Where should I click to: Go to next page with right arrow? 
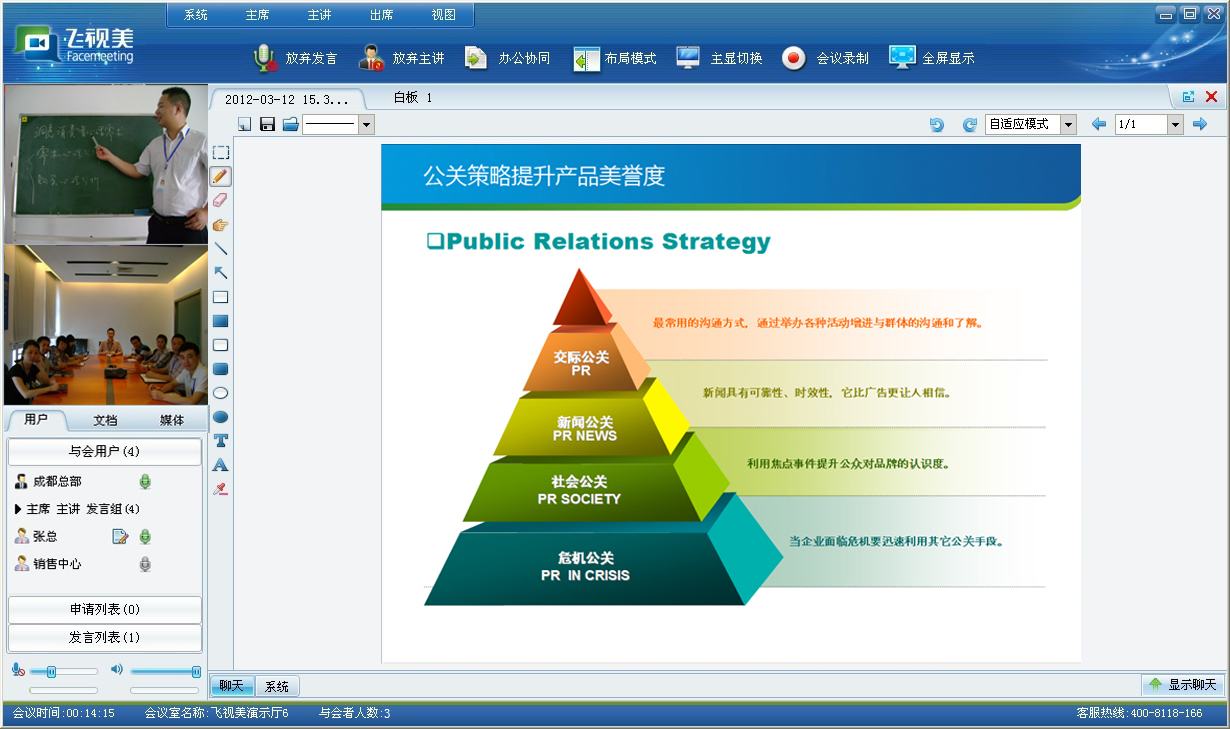(x=1200, y=124)
